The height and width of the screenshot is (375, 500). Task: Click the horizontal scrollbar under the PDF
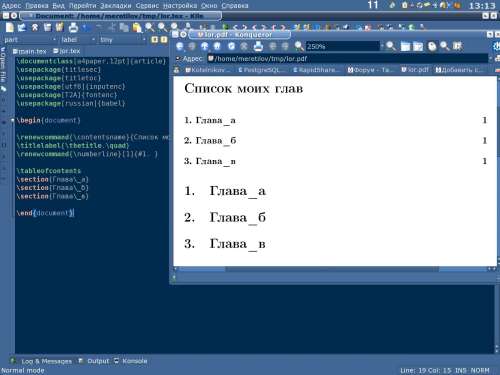[x=332, y=269]
